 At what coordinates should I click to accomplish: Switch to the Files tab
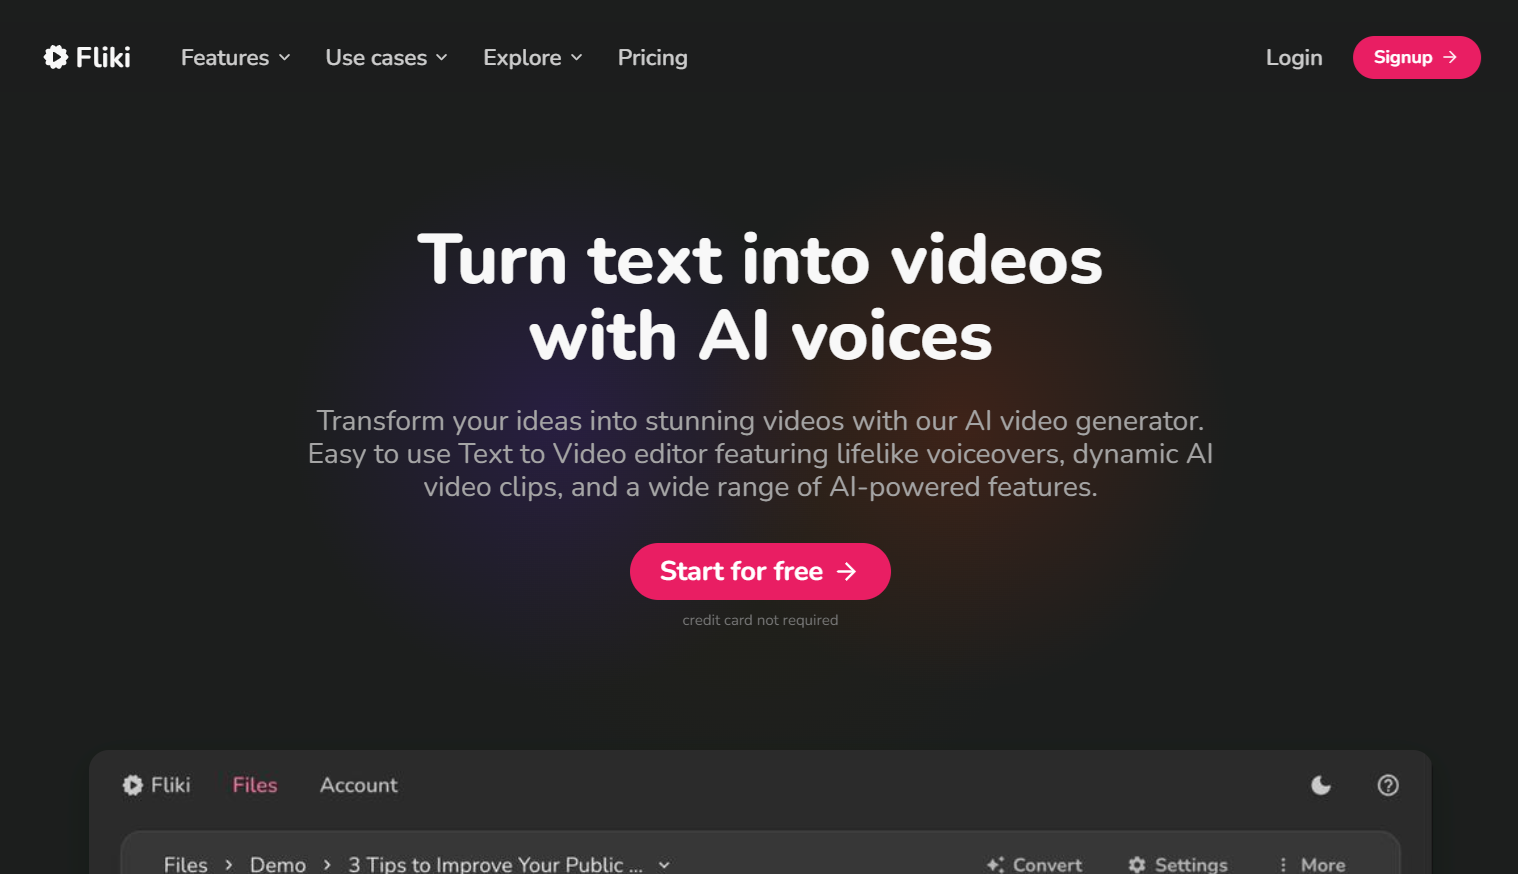255,785
